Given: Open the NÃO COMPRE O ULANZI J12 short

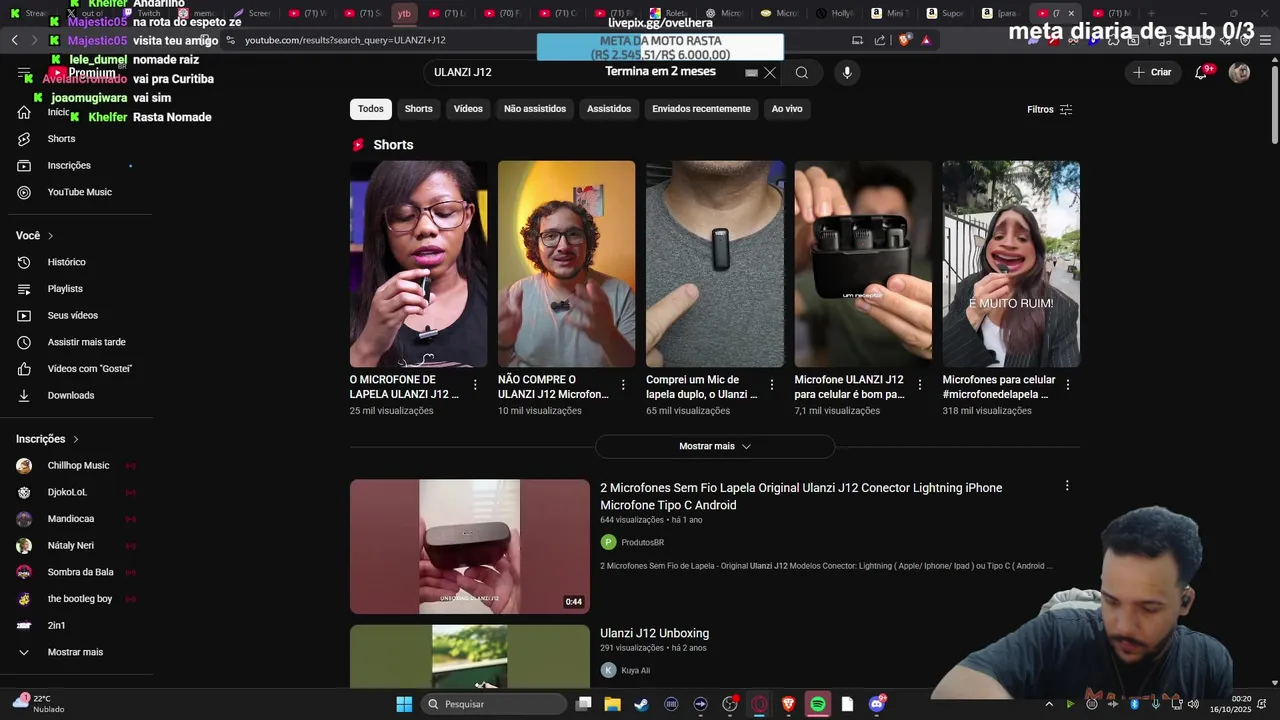Looking at the screenshot, I should (x=566, y=264).
